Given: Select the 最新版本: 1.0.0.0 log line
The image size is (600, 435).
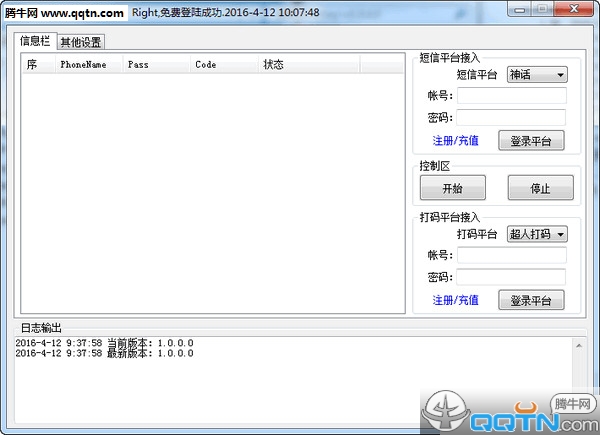Looking at the screenshot, I should click(x=104, y=353).
